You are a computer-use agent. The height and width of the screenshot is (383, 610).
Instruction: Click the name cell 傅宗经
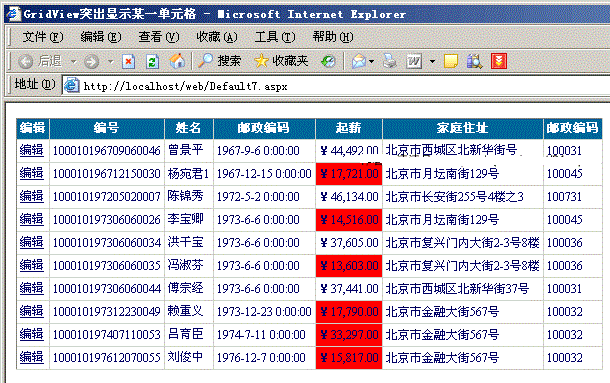(189, 288)
